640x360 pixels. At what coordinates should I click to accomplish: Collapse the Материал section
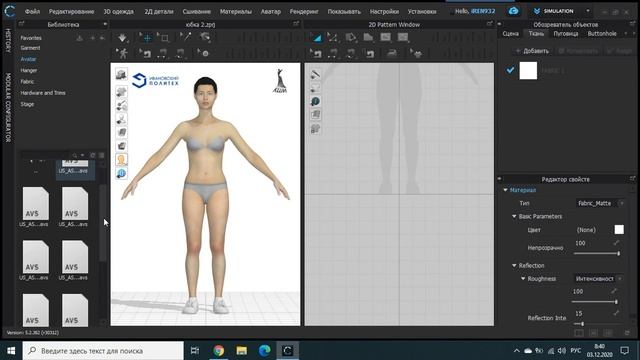point(506,190)
